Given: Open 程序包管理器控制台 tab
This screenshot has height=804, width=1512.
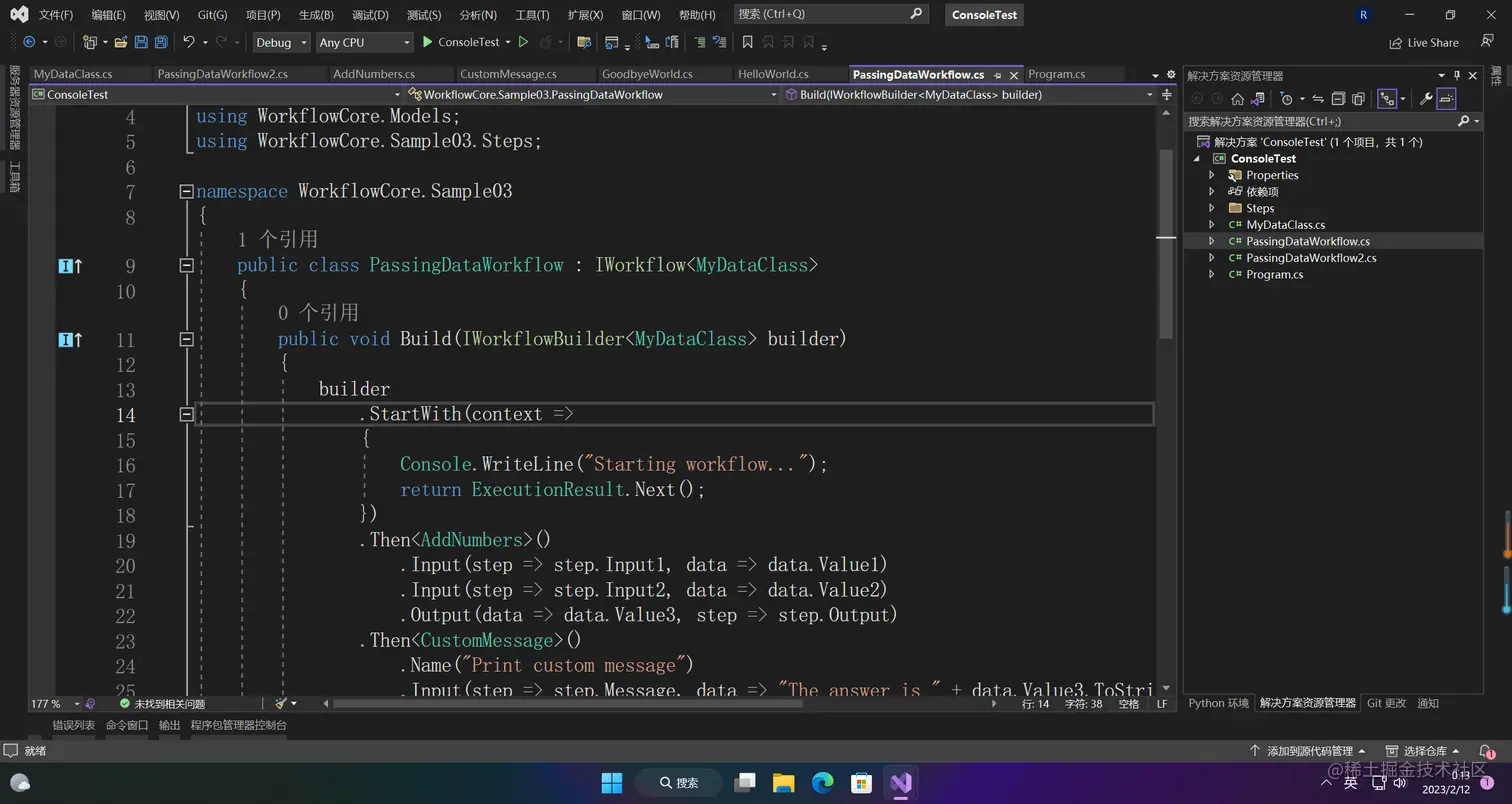Looking at the screenshot, I should click(239, 725).
